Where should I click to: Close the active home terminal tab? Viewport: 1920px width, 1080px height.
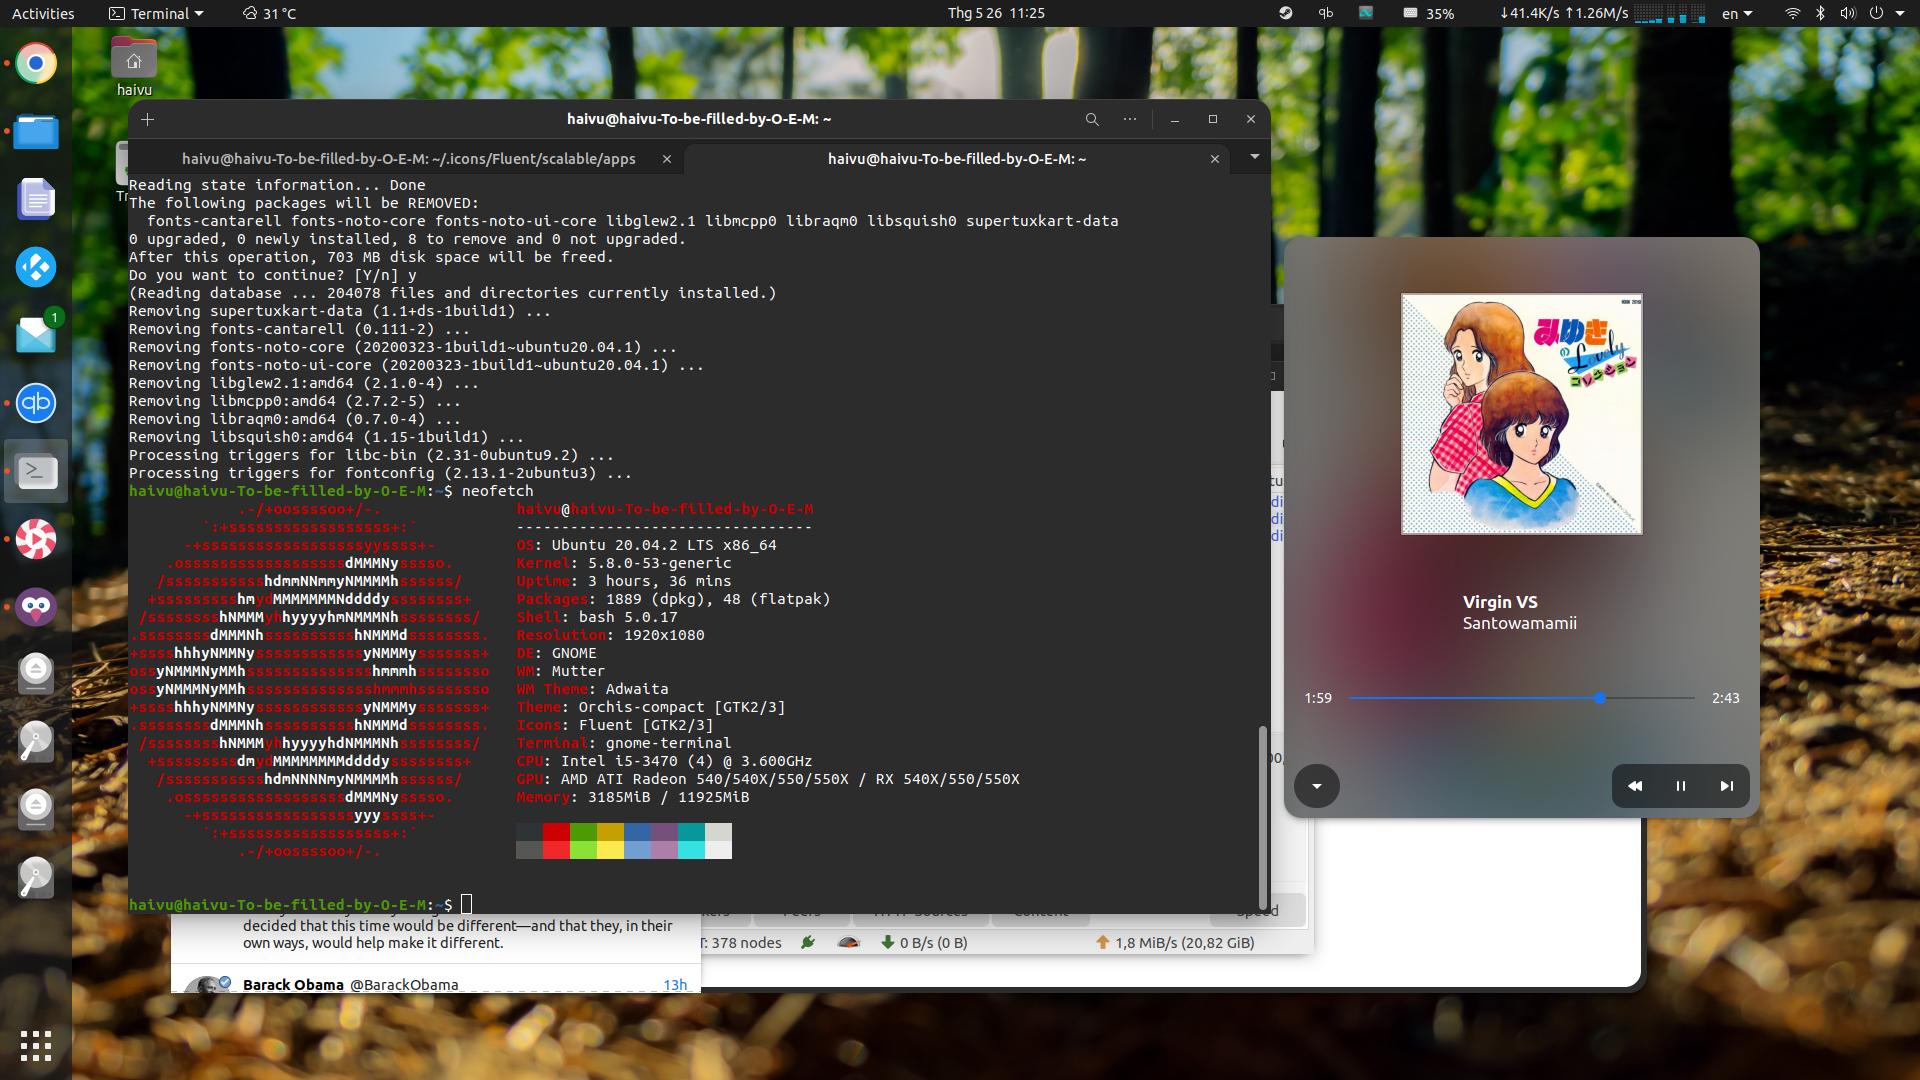click(x=1215, y=159)
